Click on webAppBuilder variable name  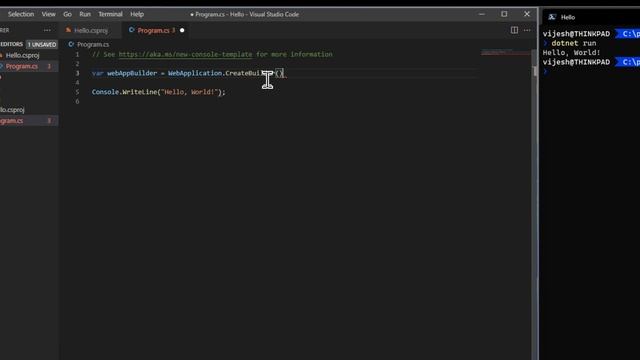(132, 73)
